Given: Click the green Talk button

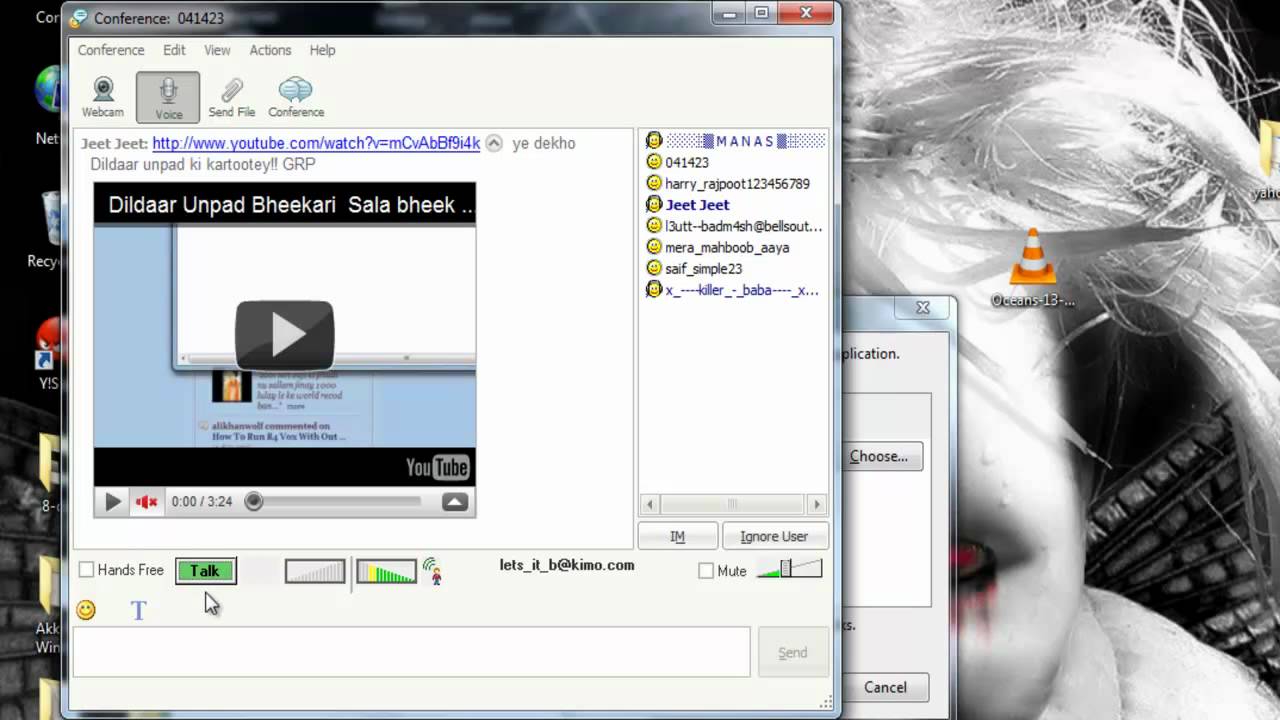Looking at the screenshot, I should [x=205, y=571].
